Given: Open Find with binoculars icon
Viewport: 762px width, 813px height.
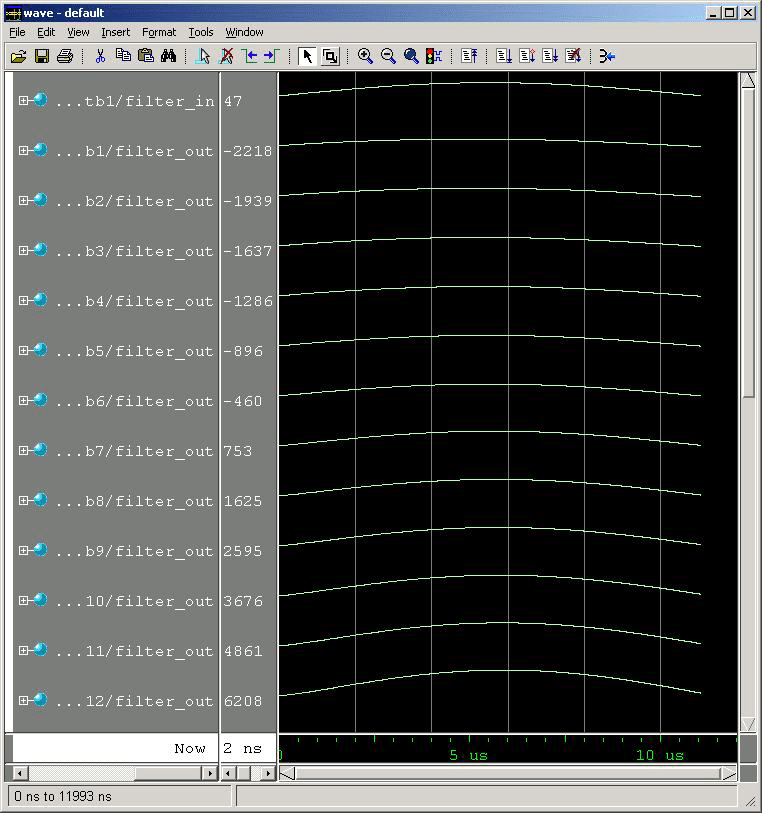Looking at the screenshot, I should pyautogui.click(x=168, y=56).
